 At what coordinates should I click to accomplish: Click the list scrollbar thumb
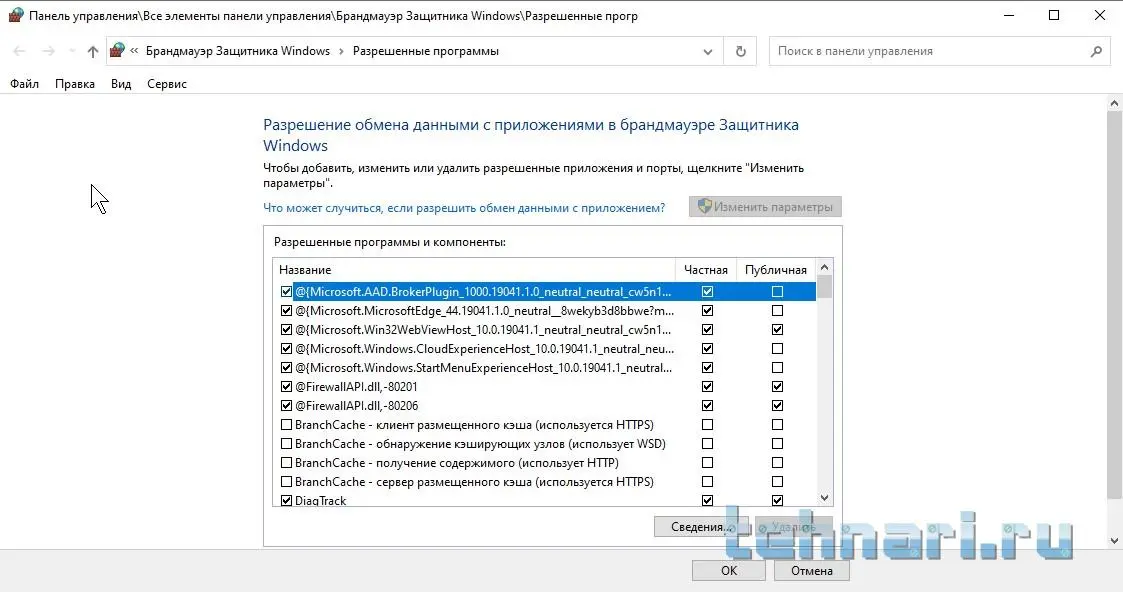[824, 287]
